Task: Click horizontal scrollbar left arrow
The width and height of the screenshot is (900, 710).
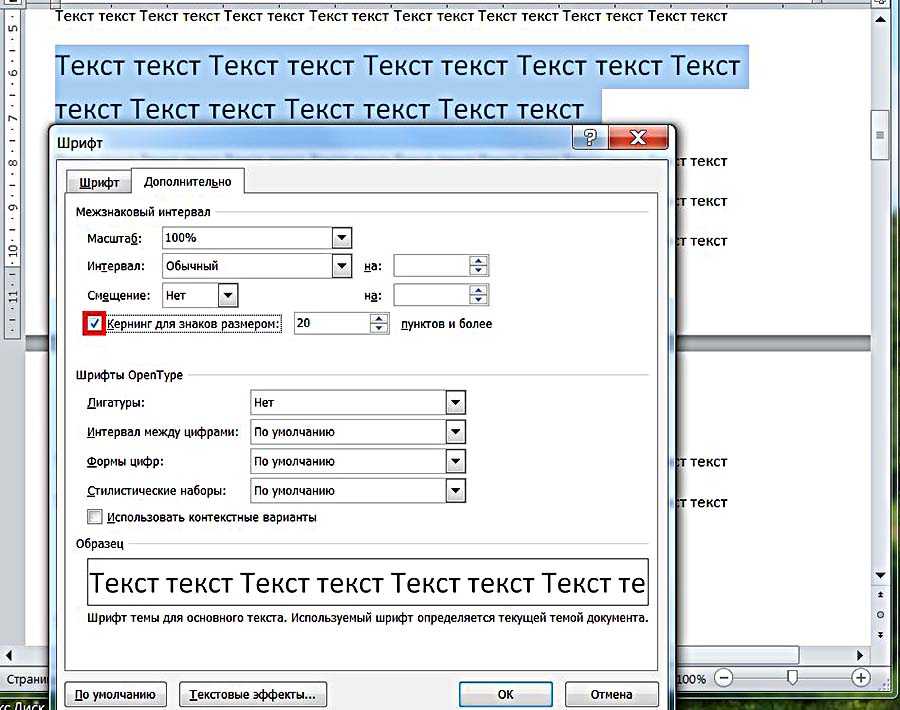Action: click(x=9, y=655)
